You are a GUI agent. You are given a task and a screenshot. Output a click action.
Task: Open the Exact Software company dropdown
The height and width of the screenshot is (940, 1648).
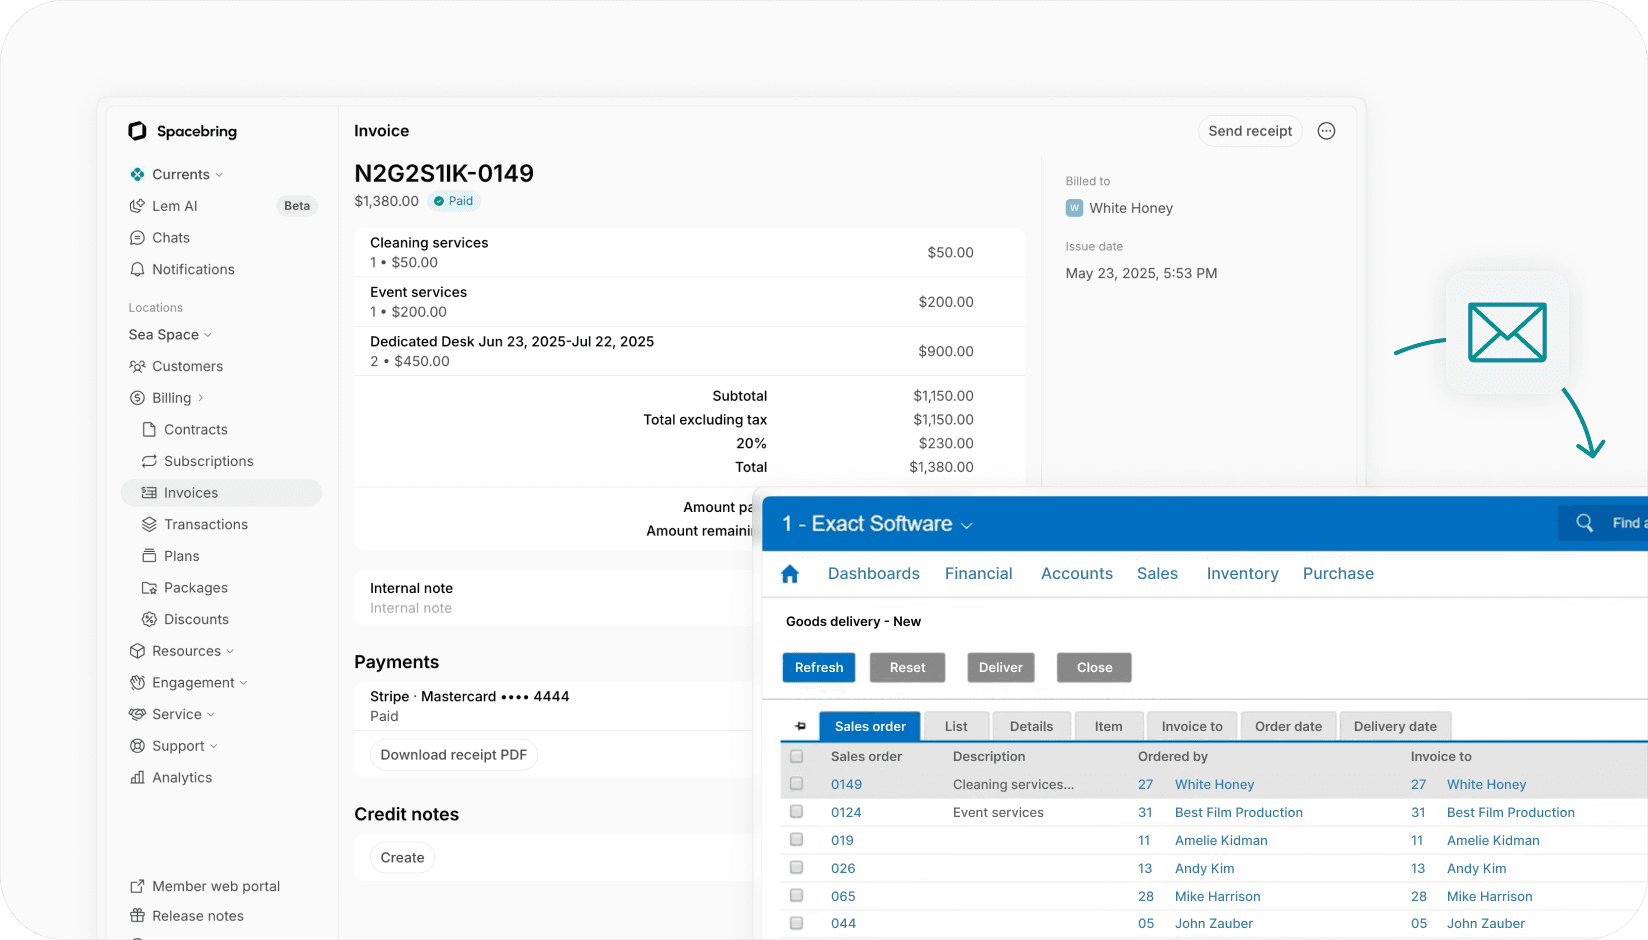coord(967,526)
